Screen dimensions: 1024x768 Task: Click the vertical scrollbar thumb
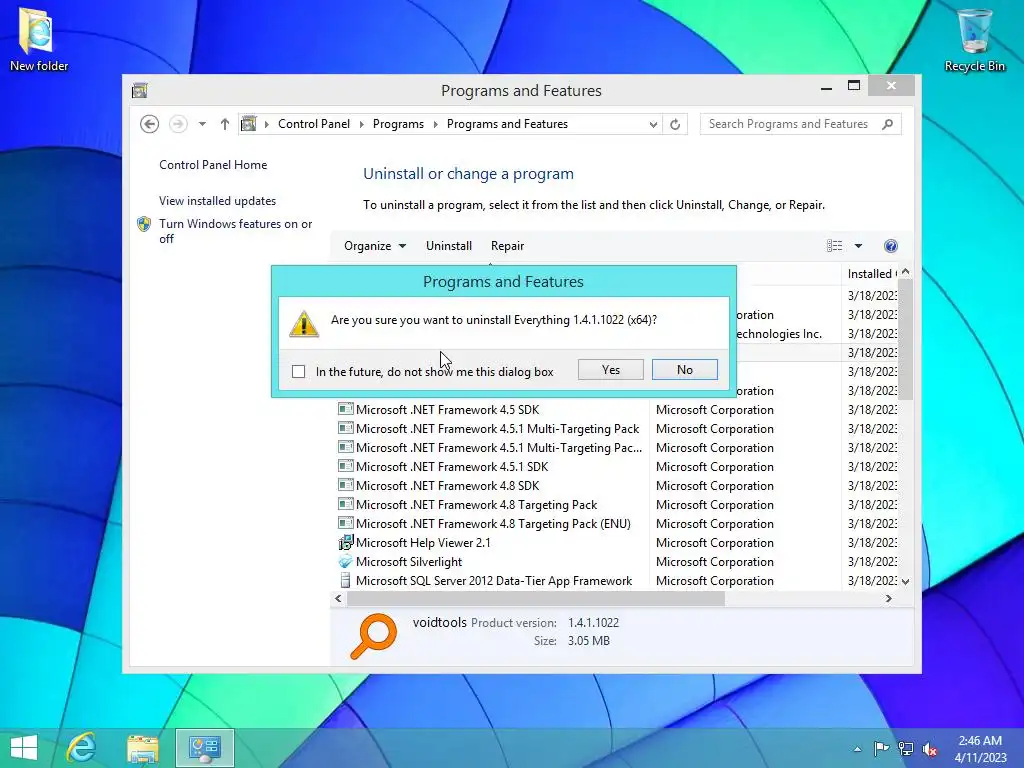tap(905, 339)
